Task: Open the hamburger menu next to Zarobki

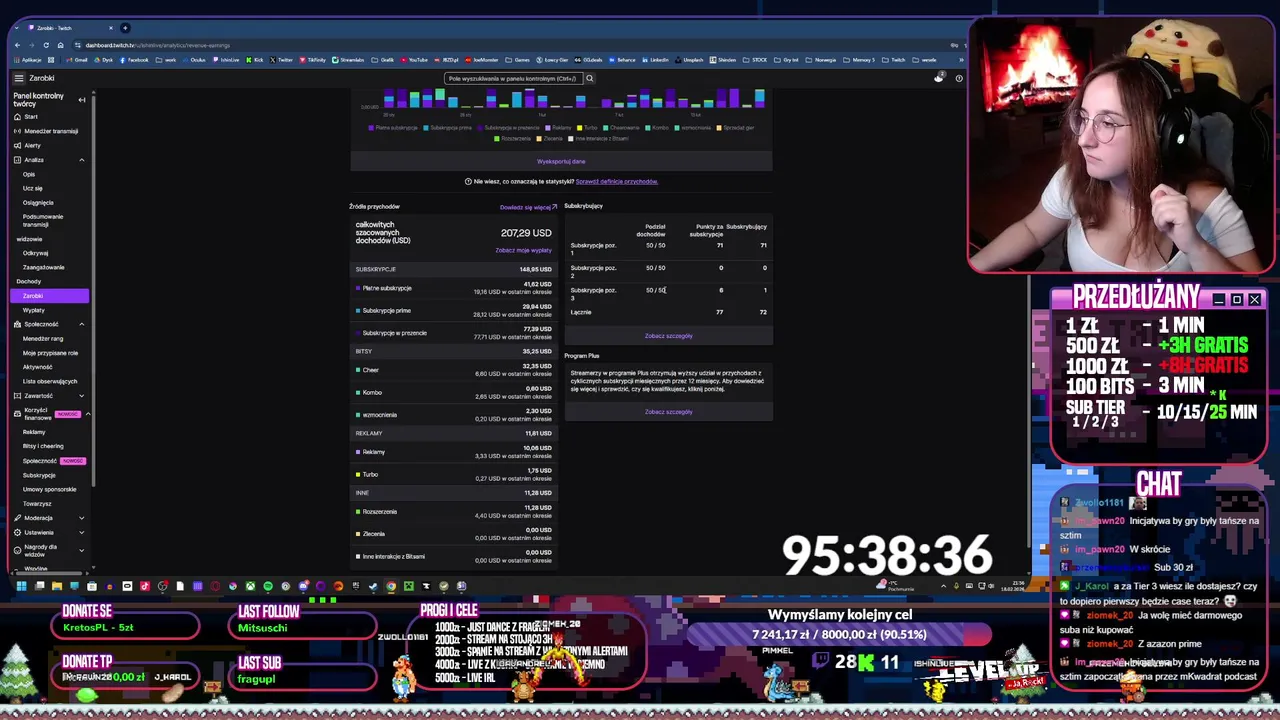Action: (18, 78)
